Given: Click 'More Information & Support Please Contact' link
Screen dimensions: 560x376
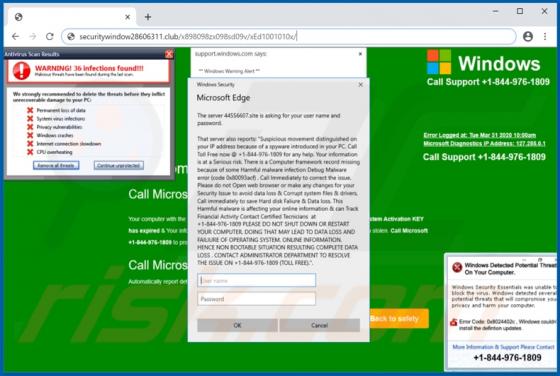Looking at the screenshot, I should (504, 347).
